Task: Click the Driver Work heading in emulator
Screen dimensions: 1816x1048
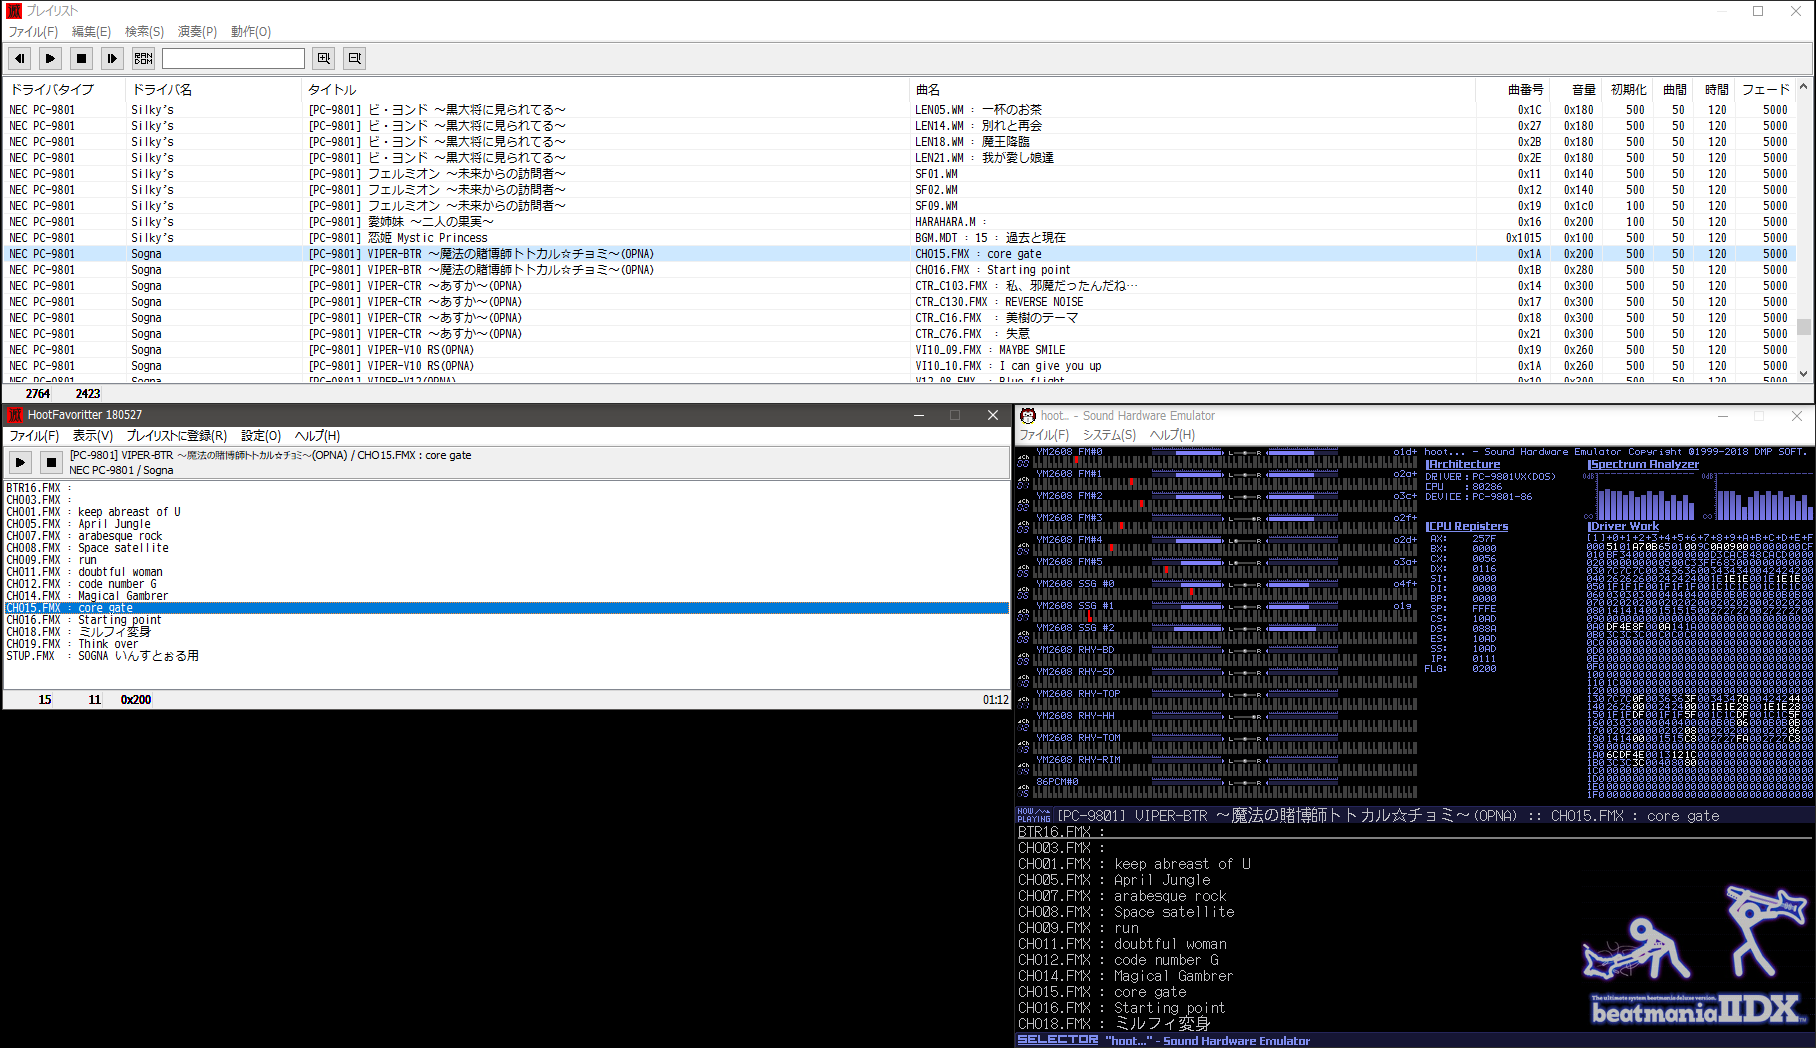Action: tap(1623, 526)
